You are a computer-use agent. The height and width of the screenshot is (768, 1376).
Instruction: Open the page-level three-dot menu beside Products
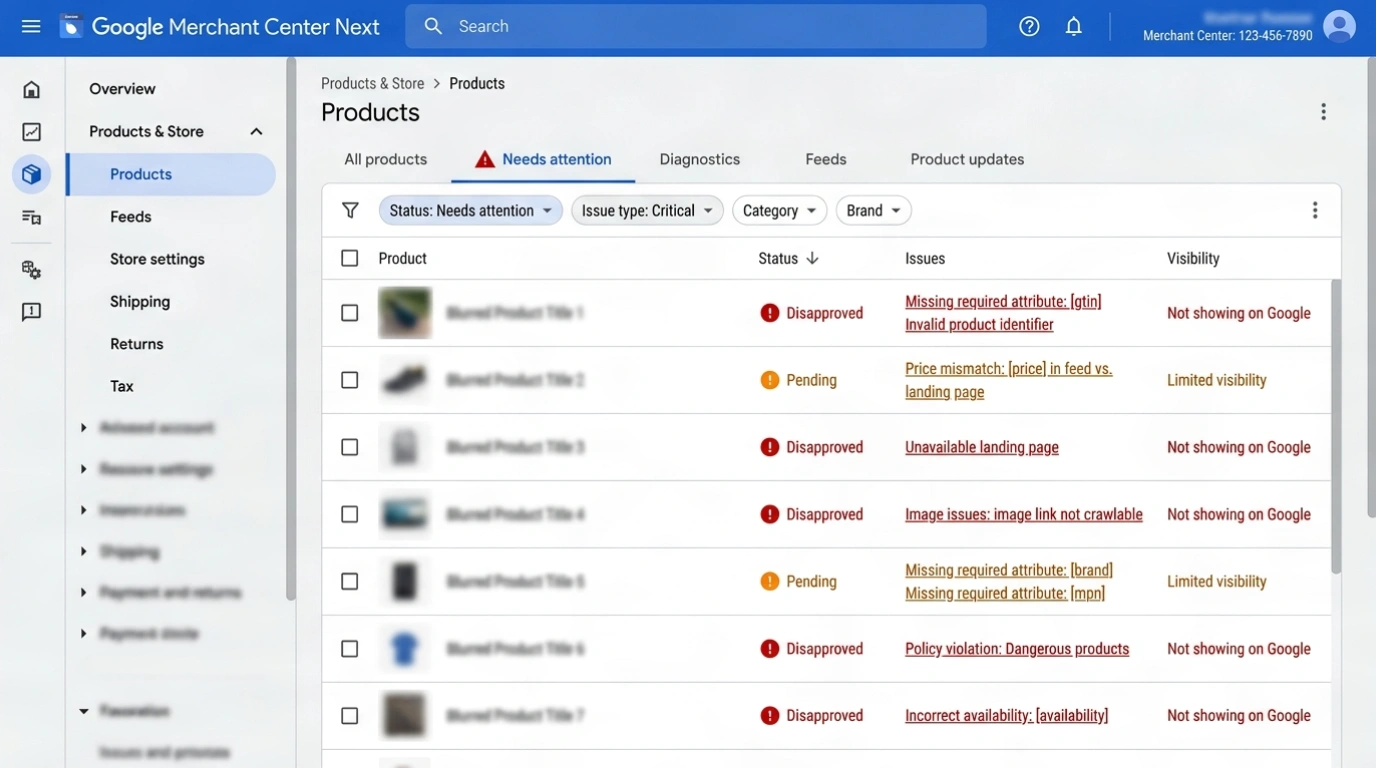pyautogui.click(x=1323, y=112)
